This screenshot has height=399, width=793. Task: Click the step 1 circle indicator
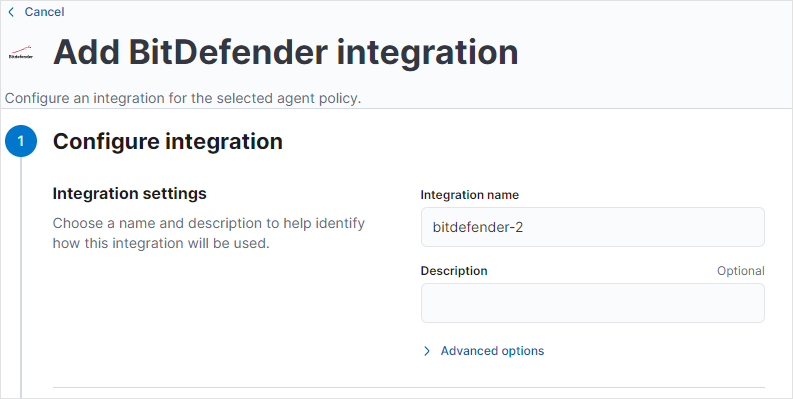coord(21,141)
